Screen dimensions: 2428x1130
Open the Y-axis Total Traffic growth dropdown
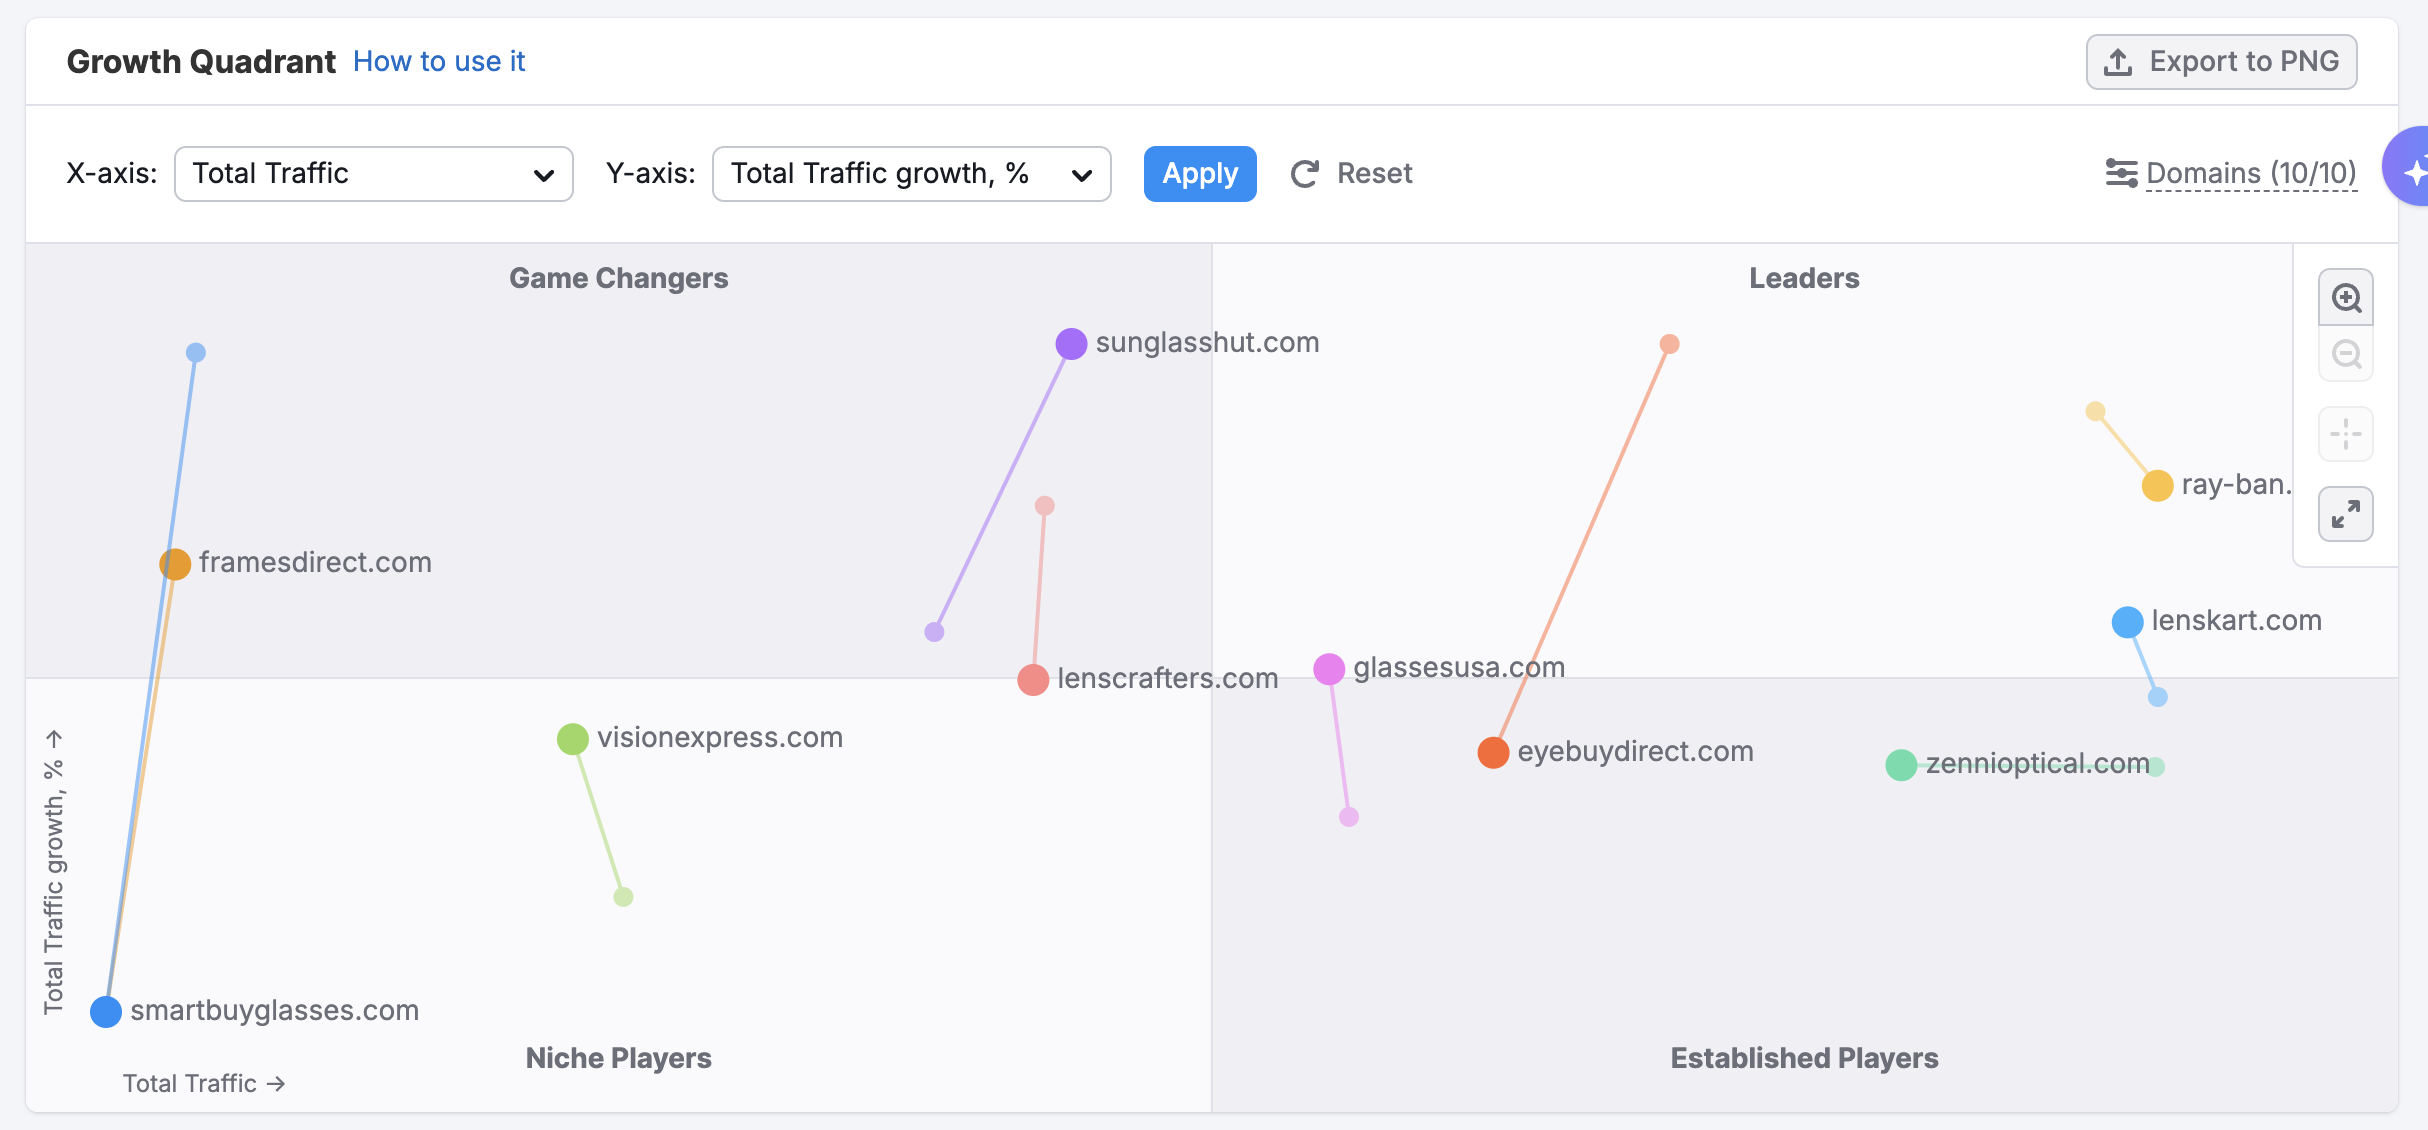pyautogui.click(x=911, y=174)
